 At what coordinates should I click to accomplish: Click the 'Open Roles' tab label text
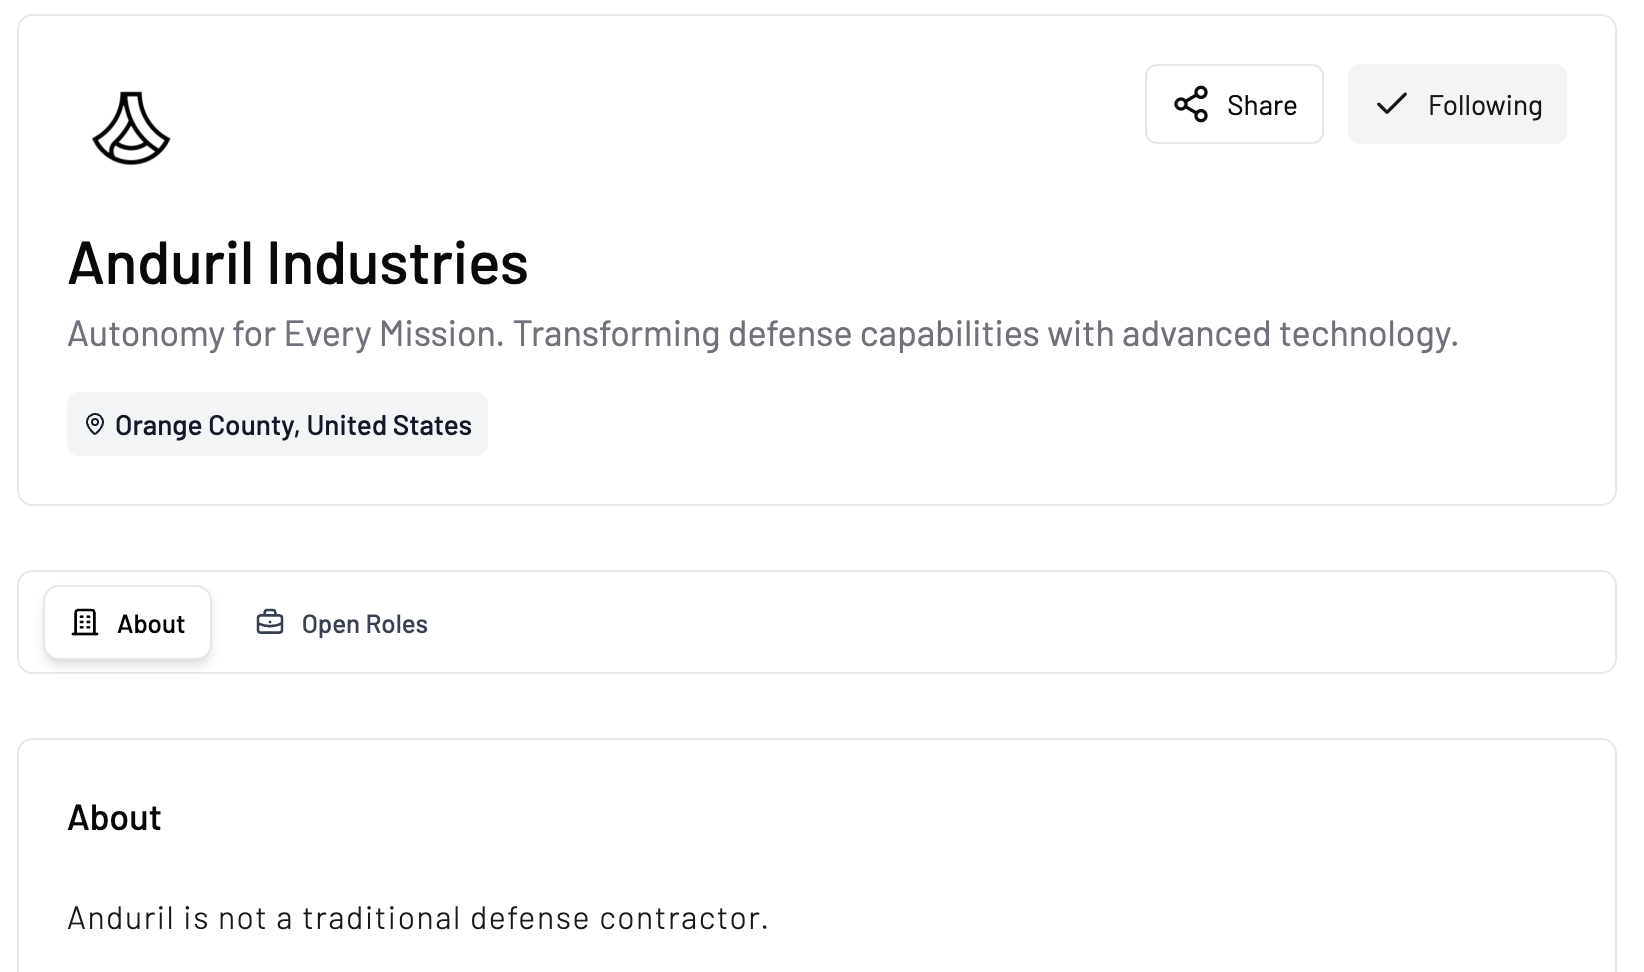pos(364,624)
